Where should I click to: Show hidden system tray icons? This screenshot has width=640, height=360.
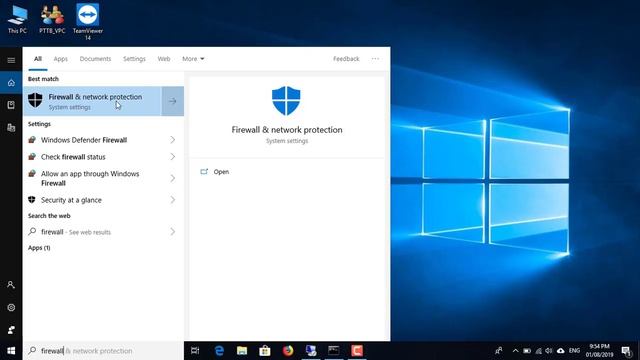click(x=516, y=351)
